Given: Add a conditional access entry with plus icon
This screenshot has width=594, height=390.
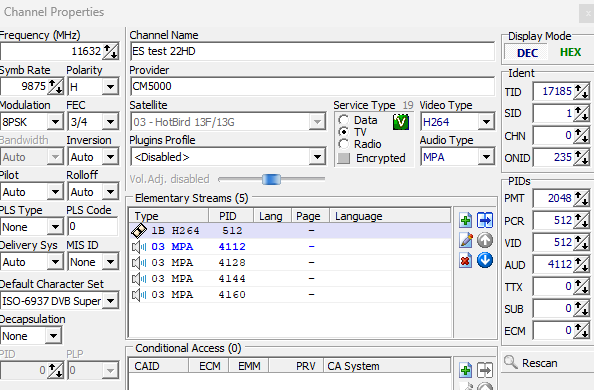Looking at the screenshot, I should [x=466, y=370].
